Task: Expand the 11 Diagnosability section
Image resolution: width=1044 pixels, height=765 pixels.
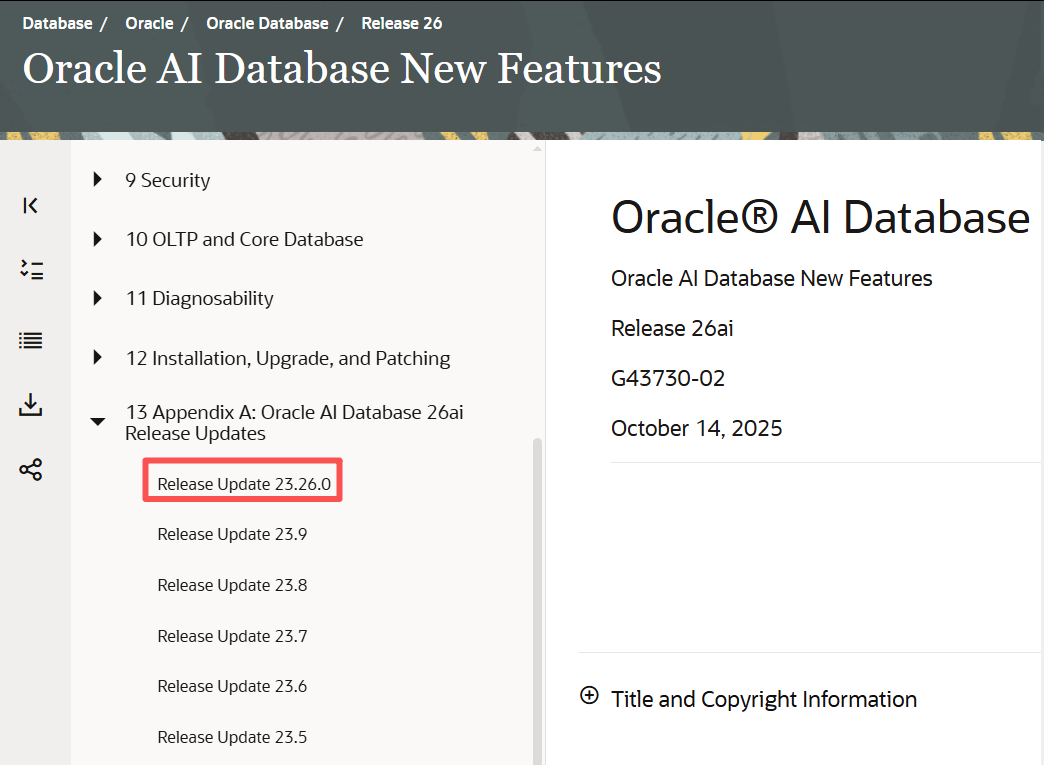Action: (97, 298)
